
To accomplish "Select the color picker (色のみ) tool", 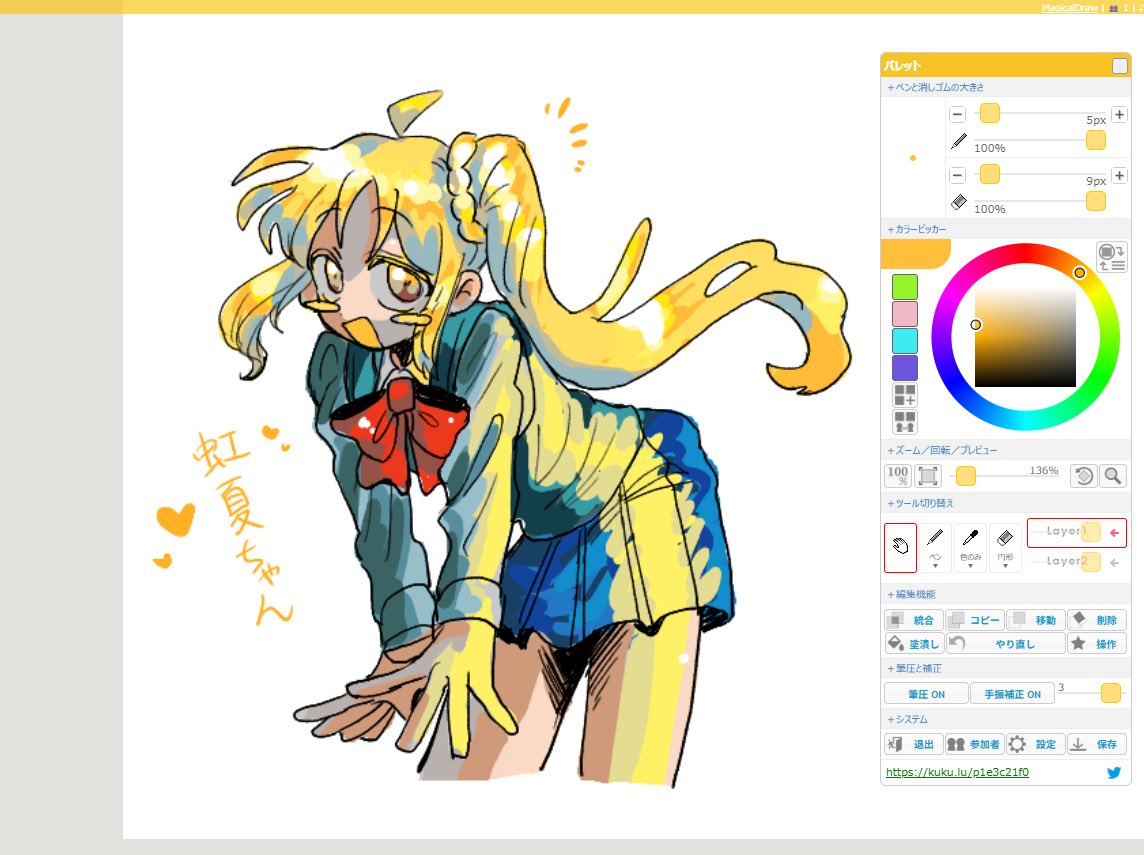I will tap(970, 538).
